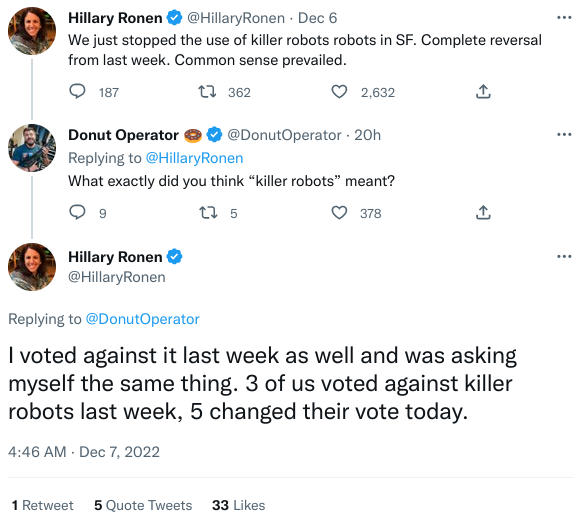Image resolution: width=585 pixels, height=523 pixels.
Task: Share Hillary Ronen's first tweet
Action: 483,91
